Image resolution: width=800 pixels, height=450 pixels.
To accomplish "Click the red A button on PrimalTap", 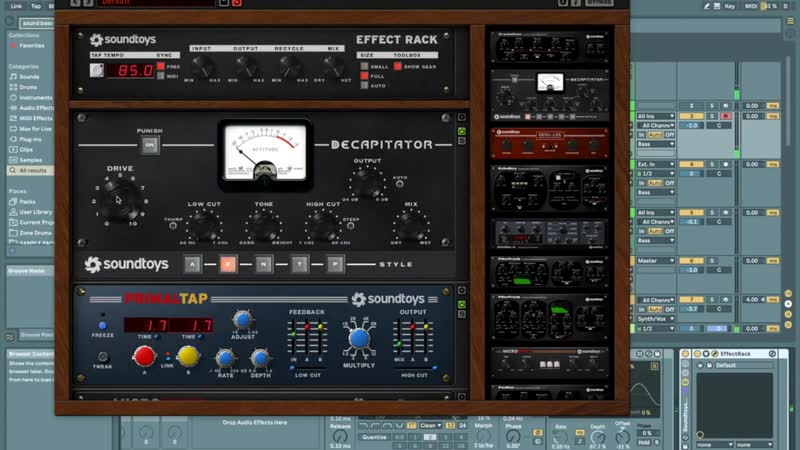I will (144, 356).
